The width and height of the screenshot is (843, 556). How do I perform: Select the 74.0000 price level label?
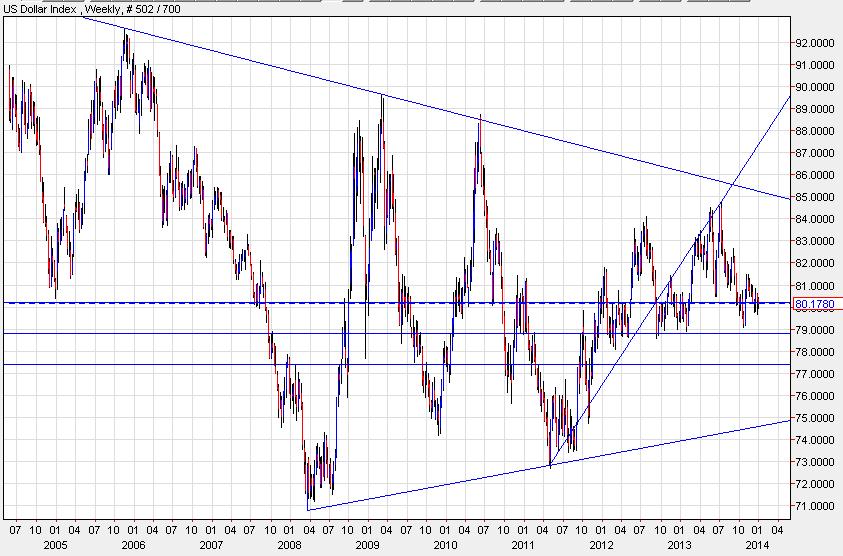pyautogui.click(x=815, y=440)
